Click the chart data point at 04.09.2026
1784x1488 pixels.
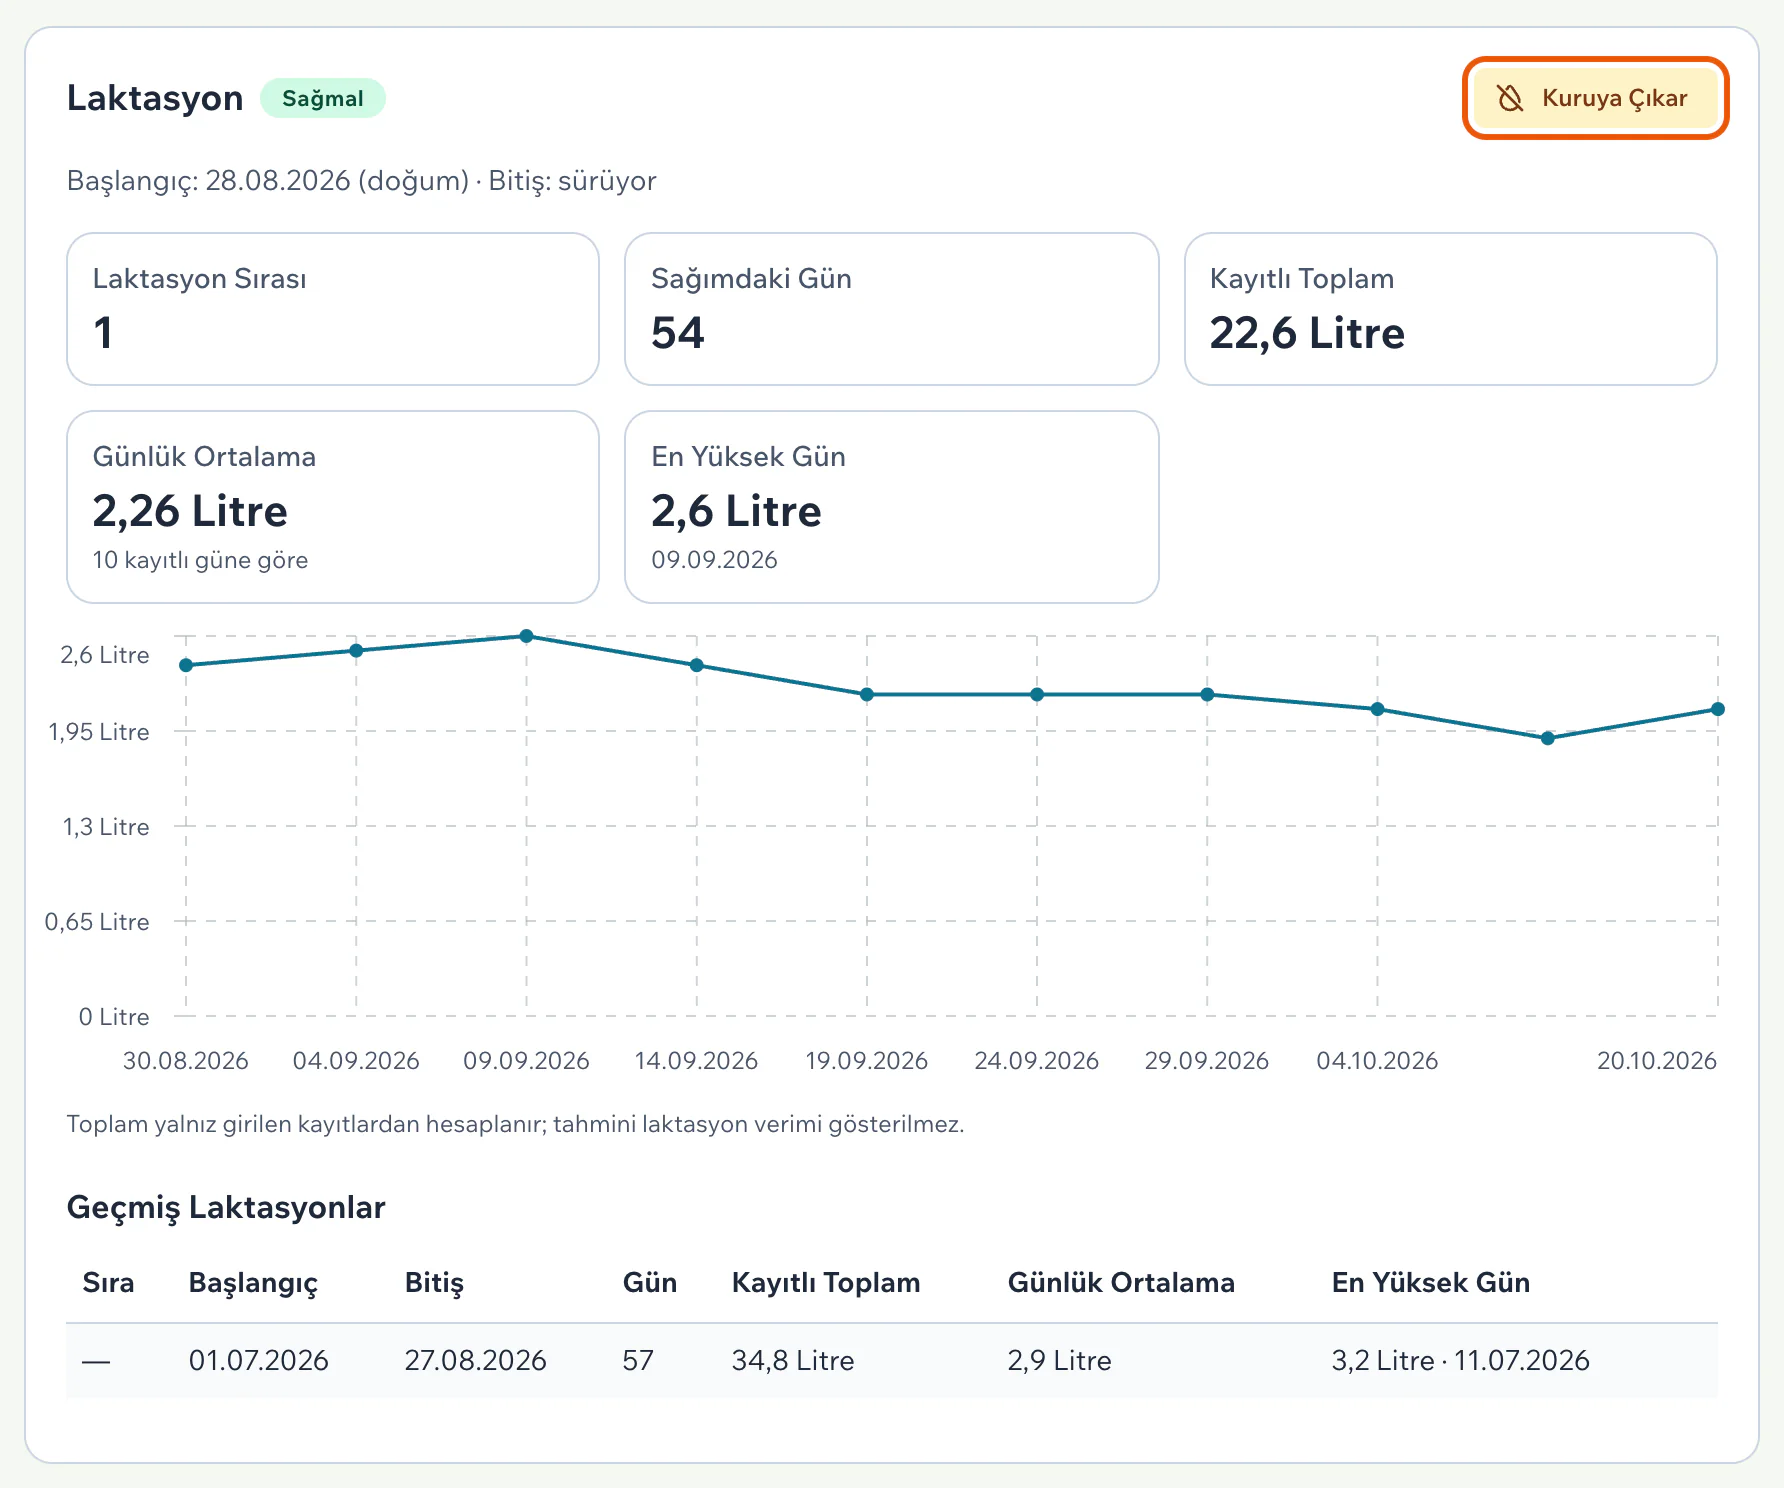pos(356,651)
